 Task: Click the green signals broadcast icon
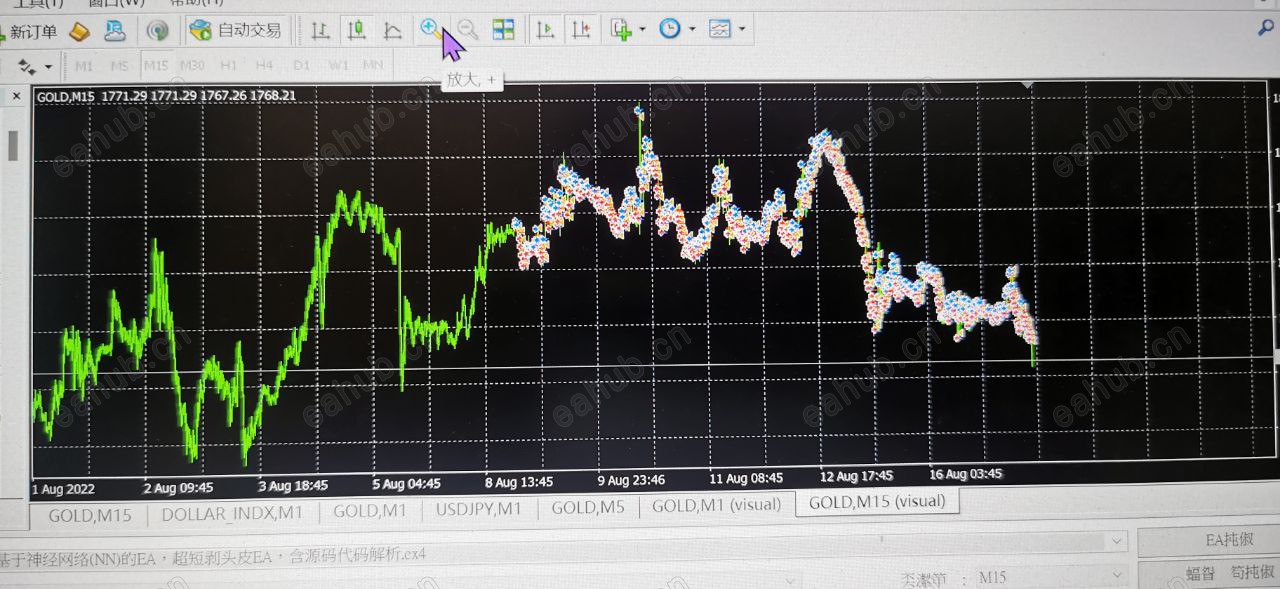(157, 31)
